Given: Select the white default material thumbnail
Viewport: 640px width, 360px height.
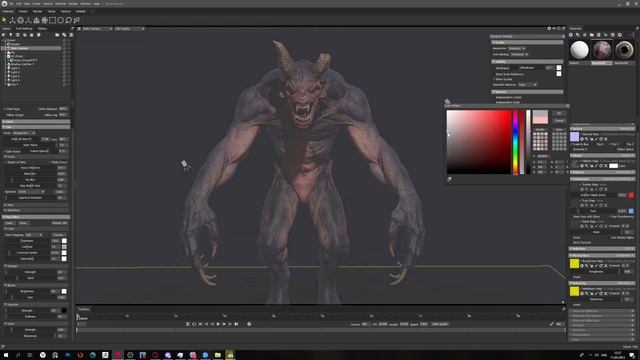Looking at the screenshot, I should [579, 50].
